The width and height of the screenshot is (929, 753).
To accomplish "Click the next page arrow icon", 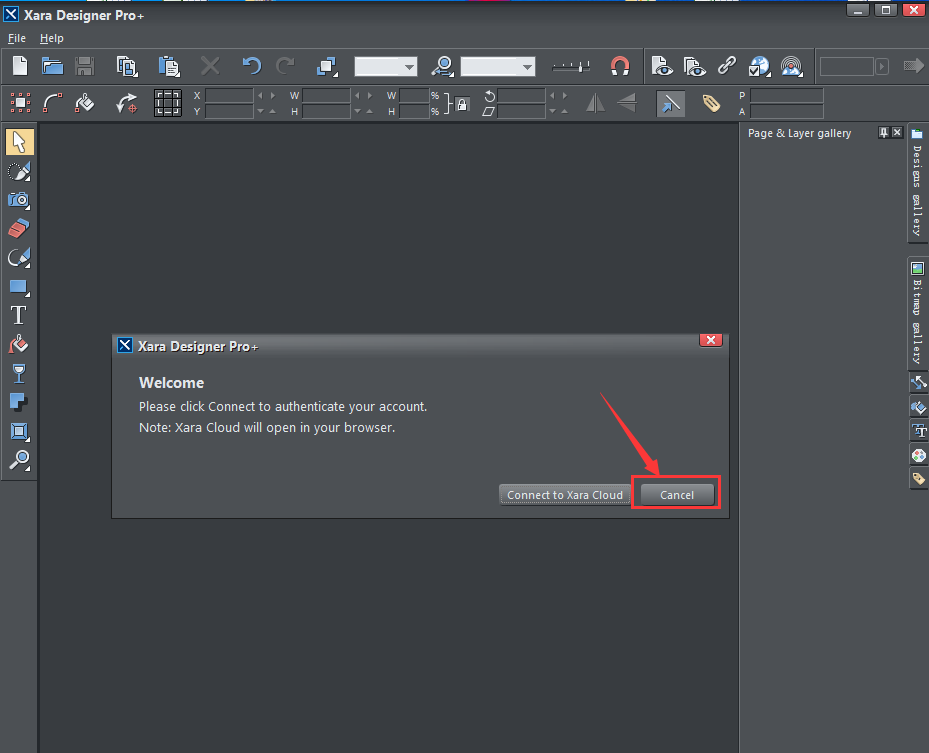I will (914, 66).
